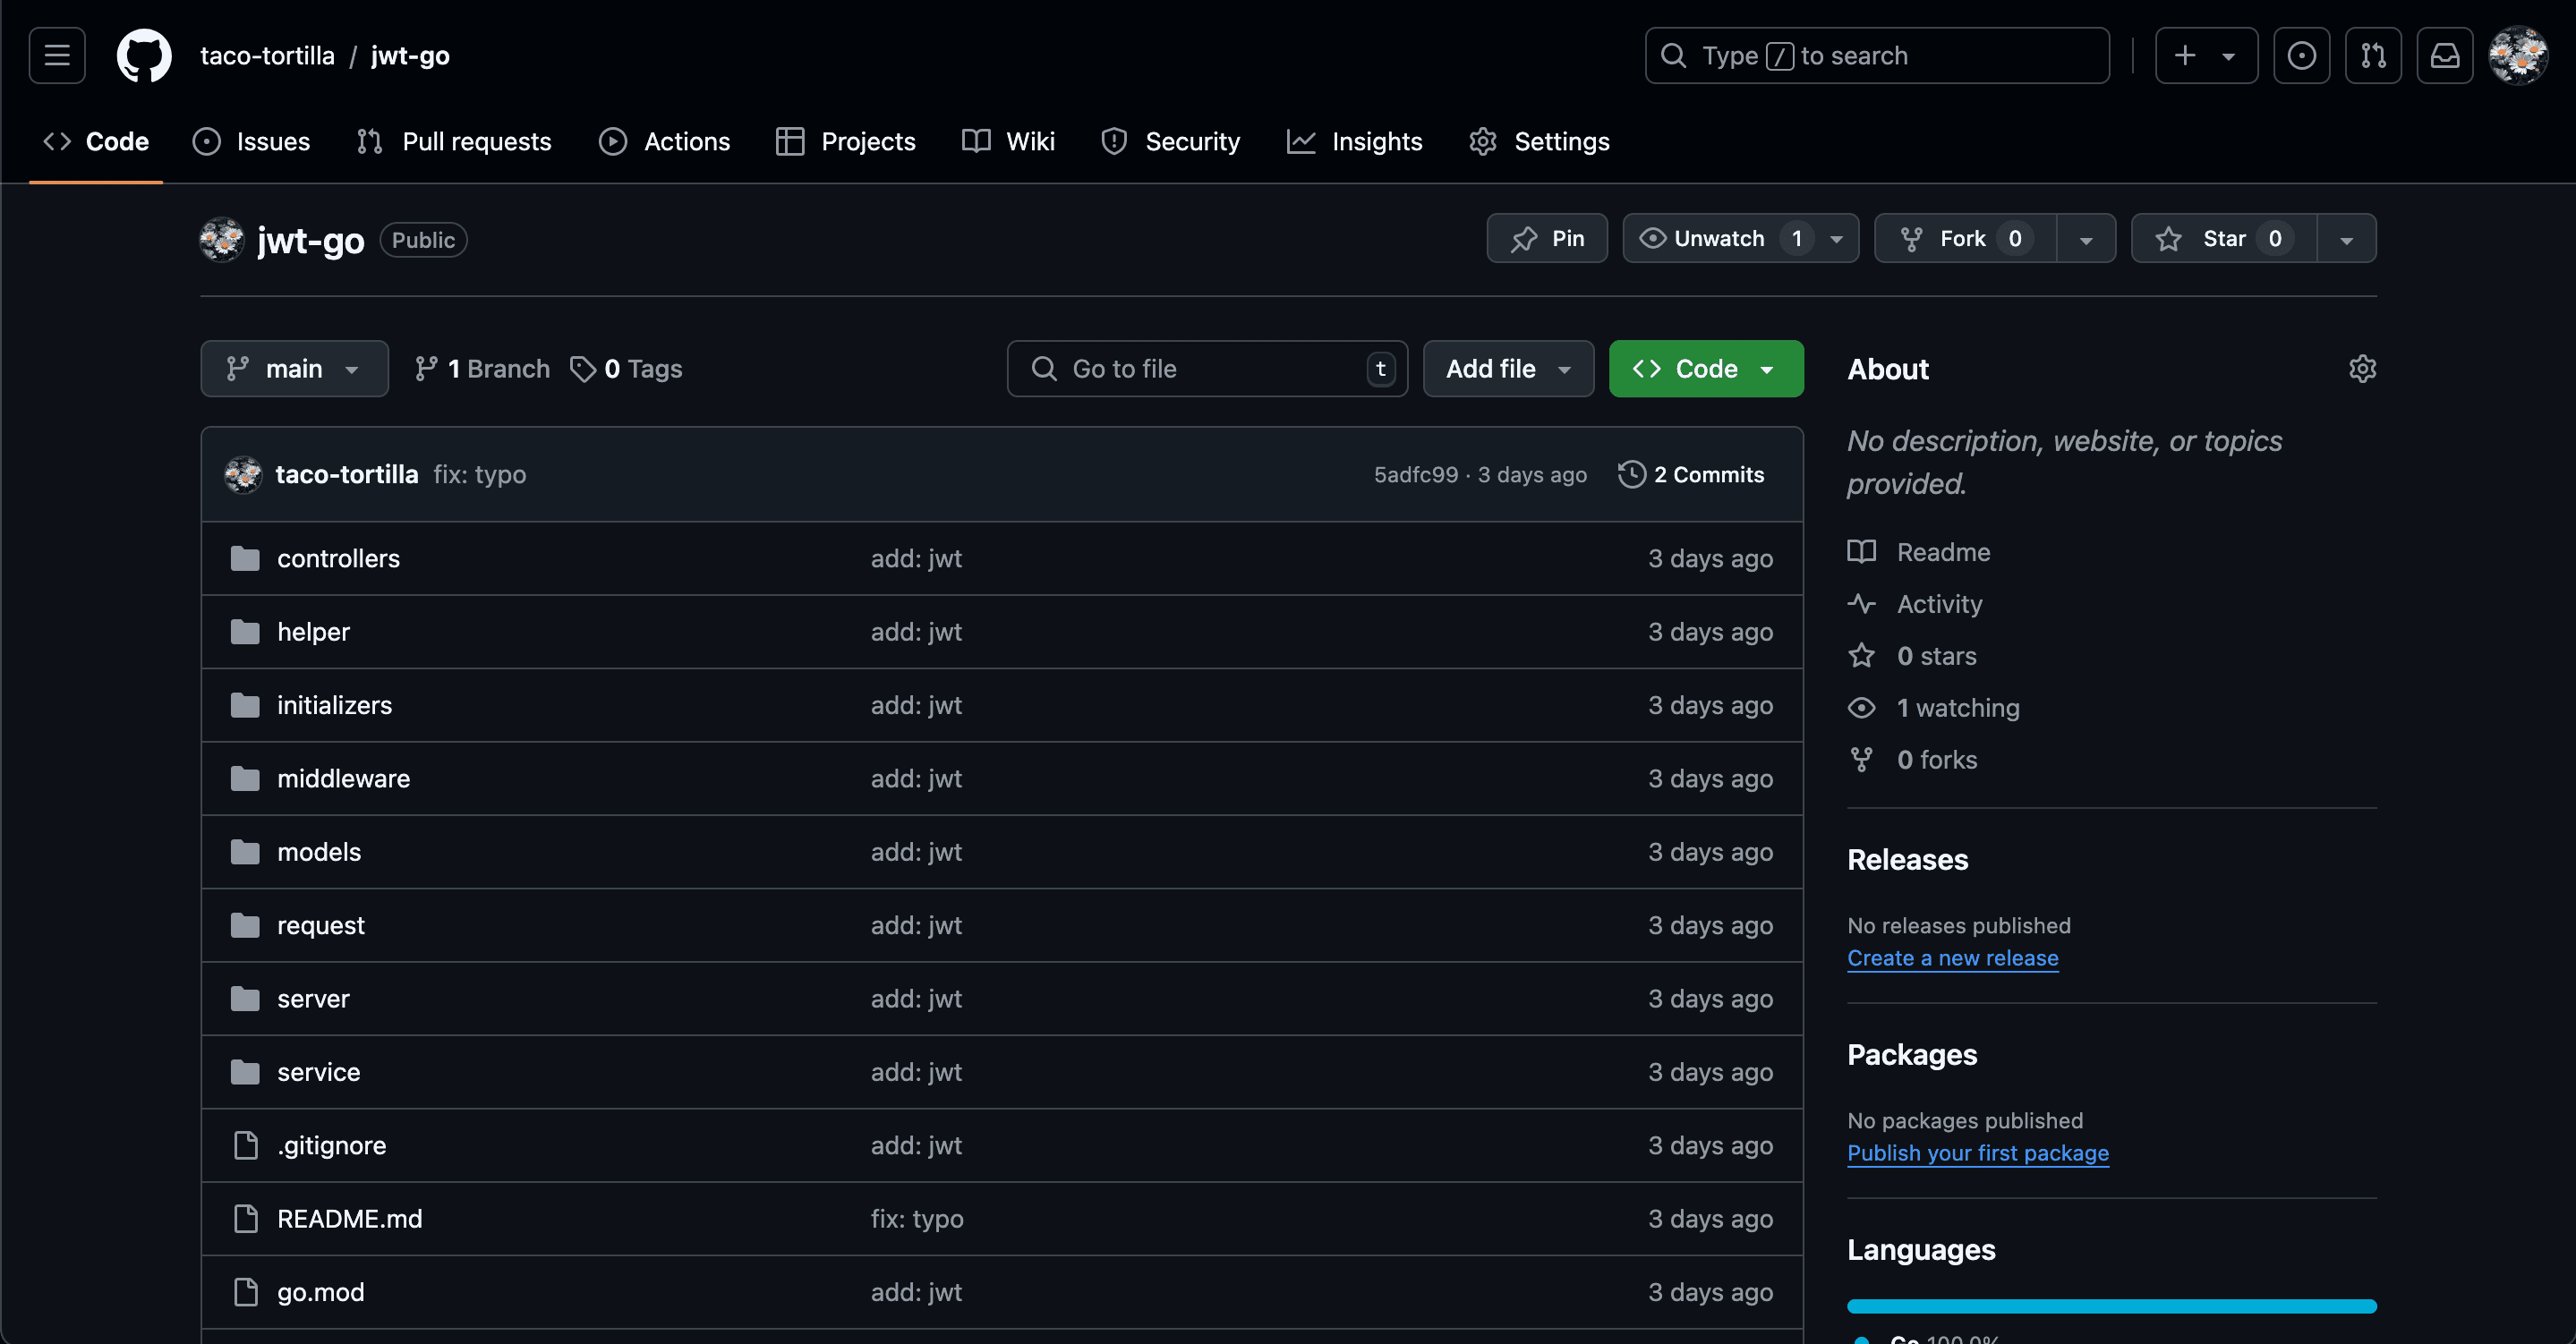
Task: Open the Actions tab
Action: [x=665, y=142]
